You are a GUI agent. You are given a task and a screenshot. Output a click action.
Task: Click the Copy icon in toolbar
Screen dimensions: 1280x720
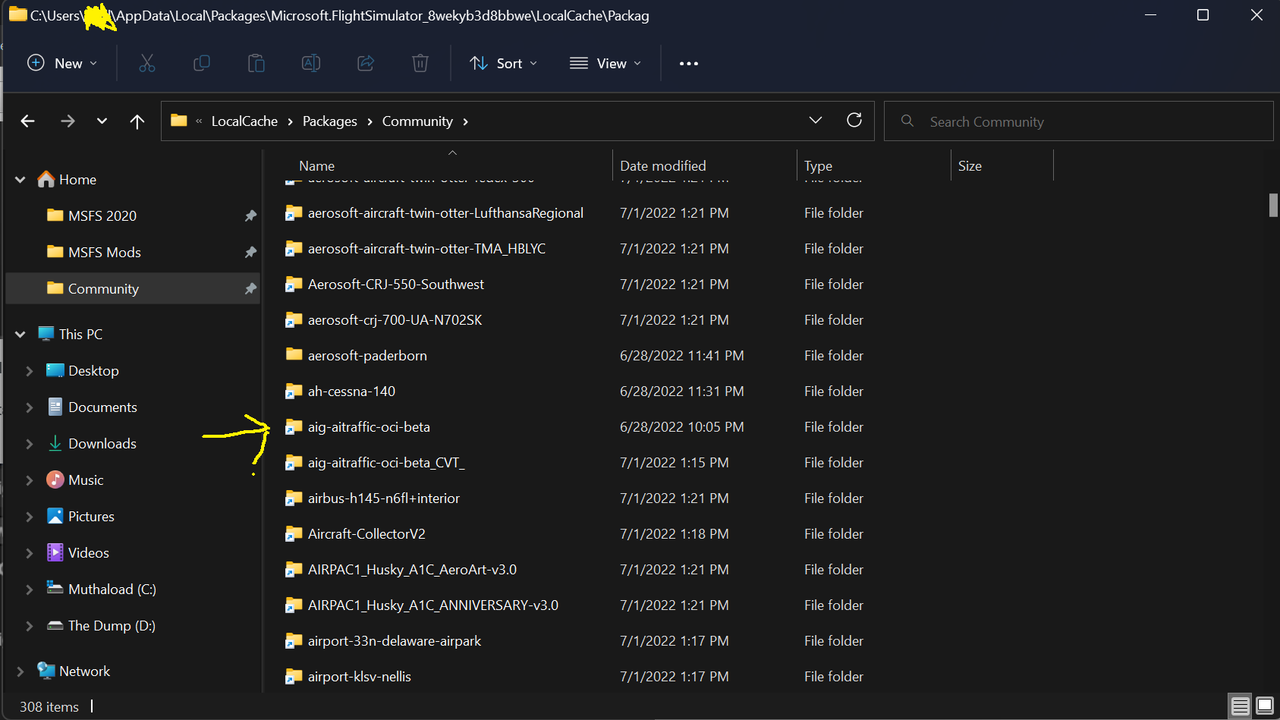coord(202,63)
